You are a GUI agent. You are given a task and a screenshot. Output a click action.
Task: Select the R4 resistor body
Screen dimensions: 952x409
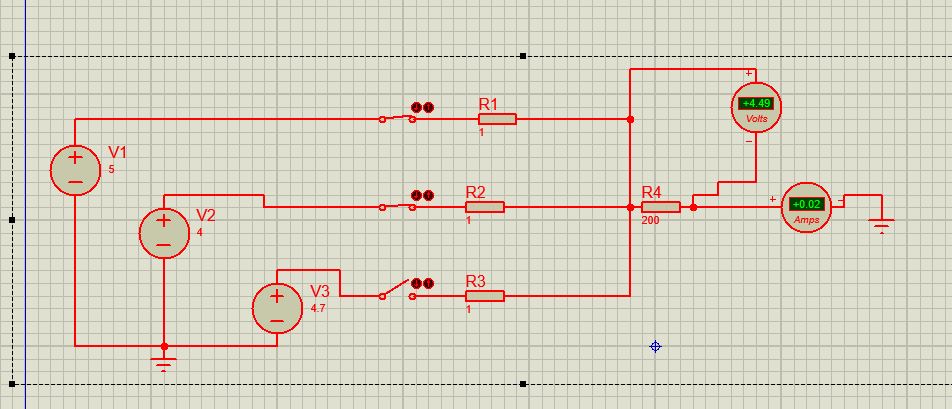click(x=661, y=207)
